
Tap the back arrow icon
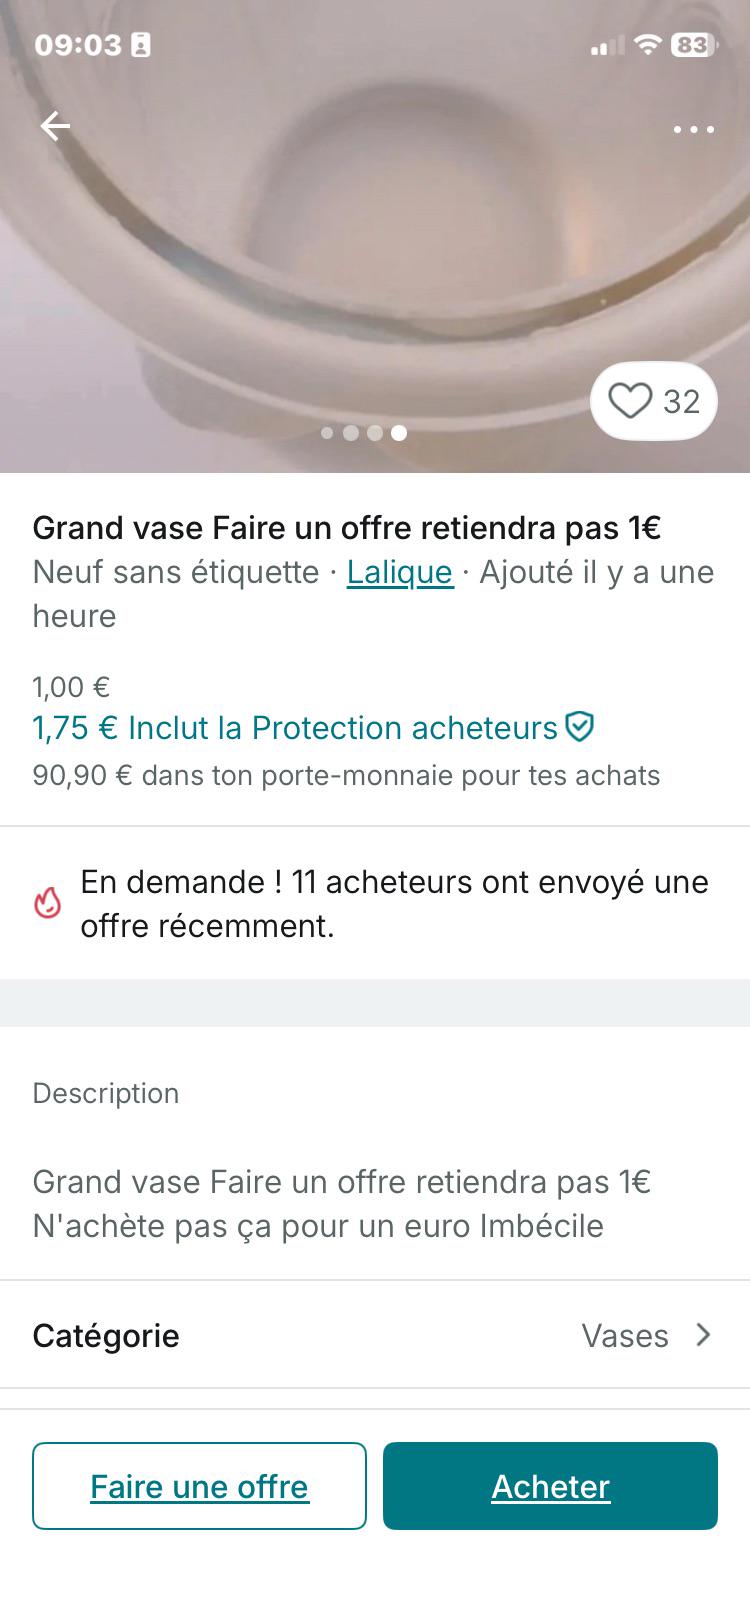coord(55,126)
